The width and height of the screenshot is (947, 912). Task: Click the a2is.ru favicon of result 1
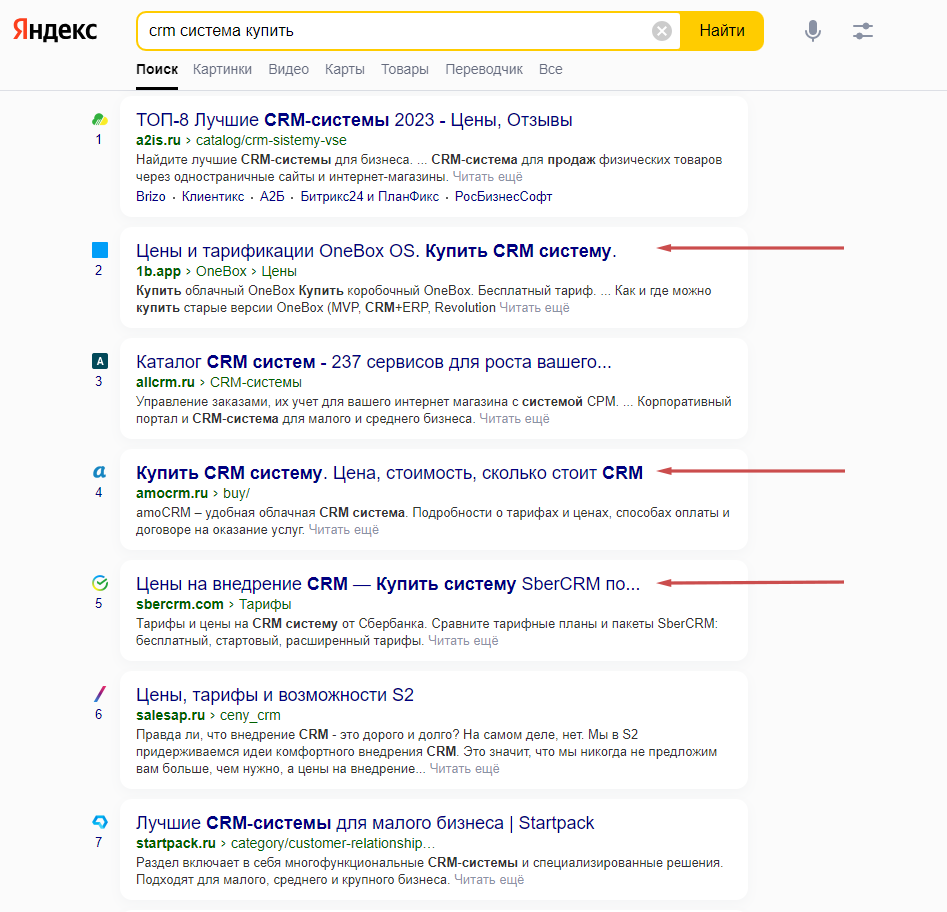coord(99,120)
